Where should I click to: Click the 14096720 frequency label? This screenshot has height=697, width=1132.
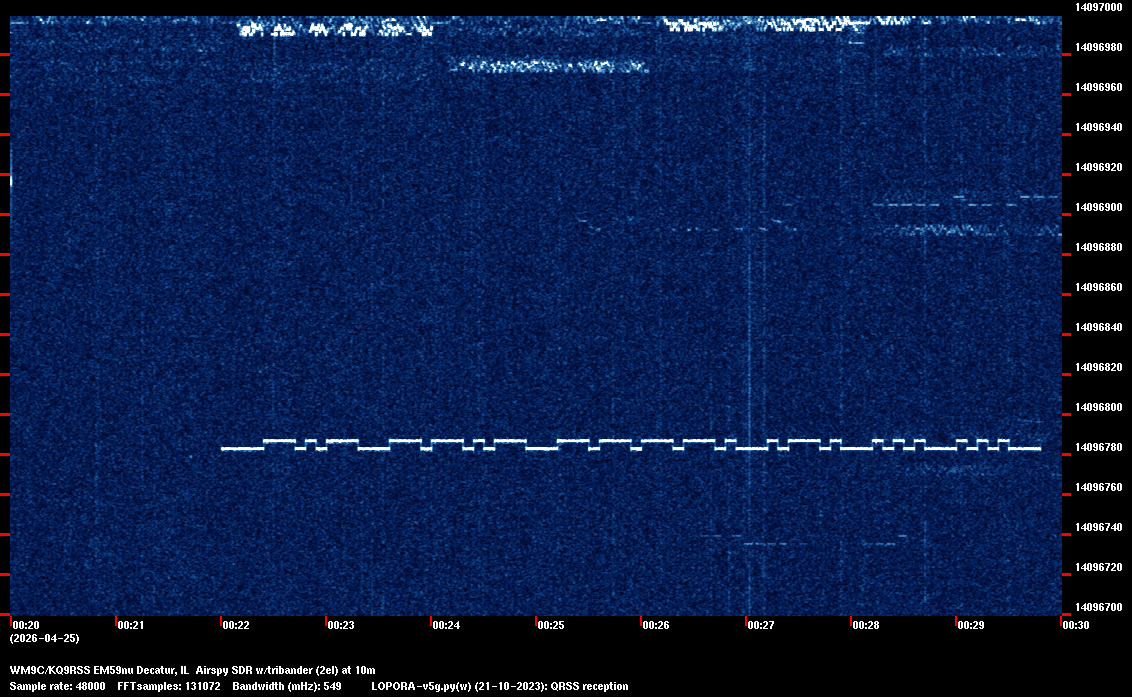(1099, 568)
